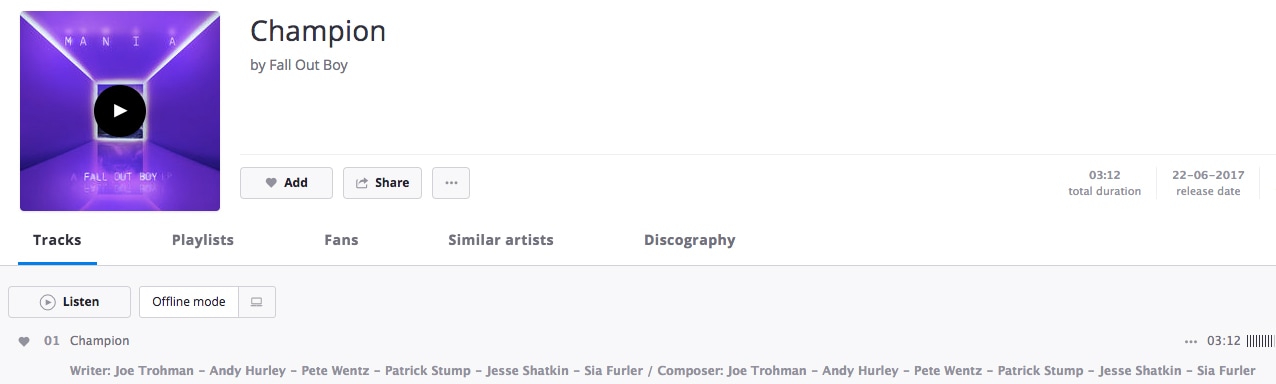Click the MANIA album cover thumbnail

coord(120,111)
